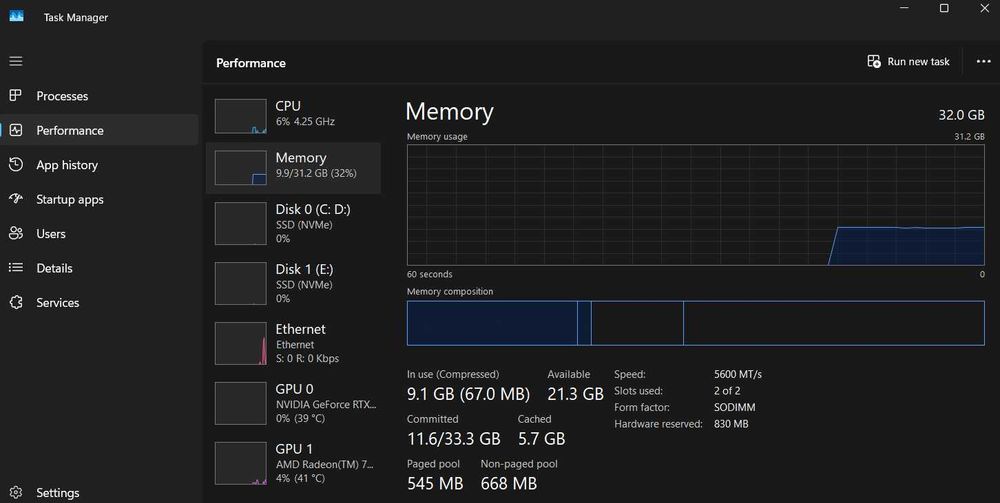1000x503 pixels.
Task: Select Disk 0 (C: D:) in the list
Action: [295, 223]
